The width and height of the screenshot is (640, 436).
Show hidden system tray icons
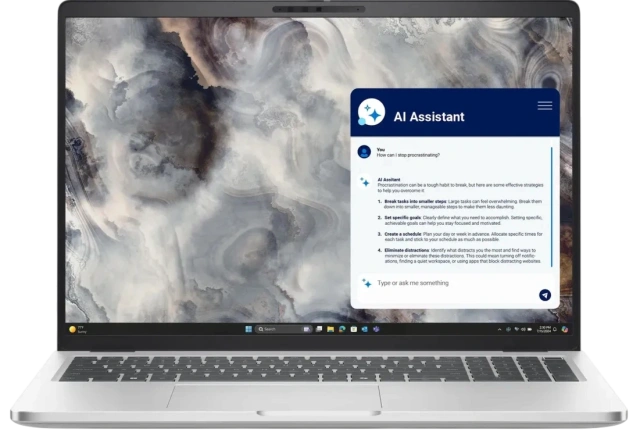(500, 329)
